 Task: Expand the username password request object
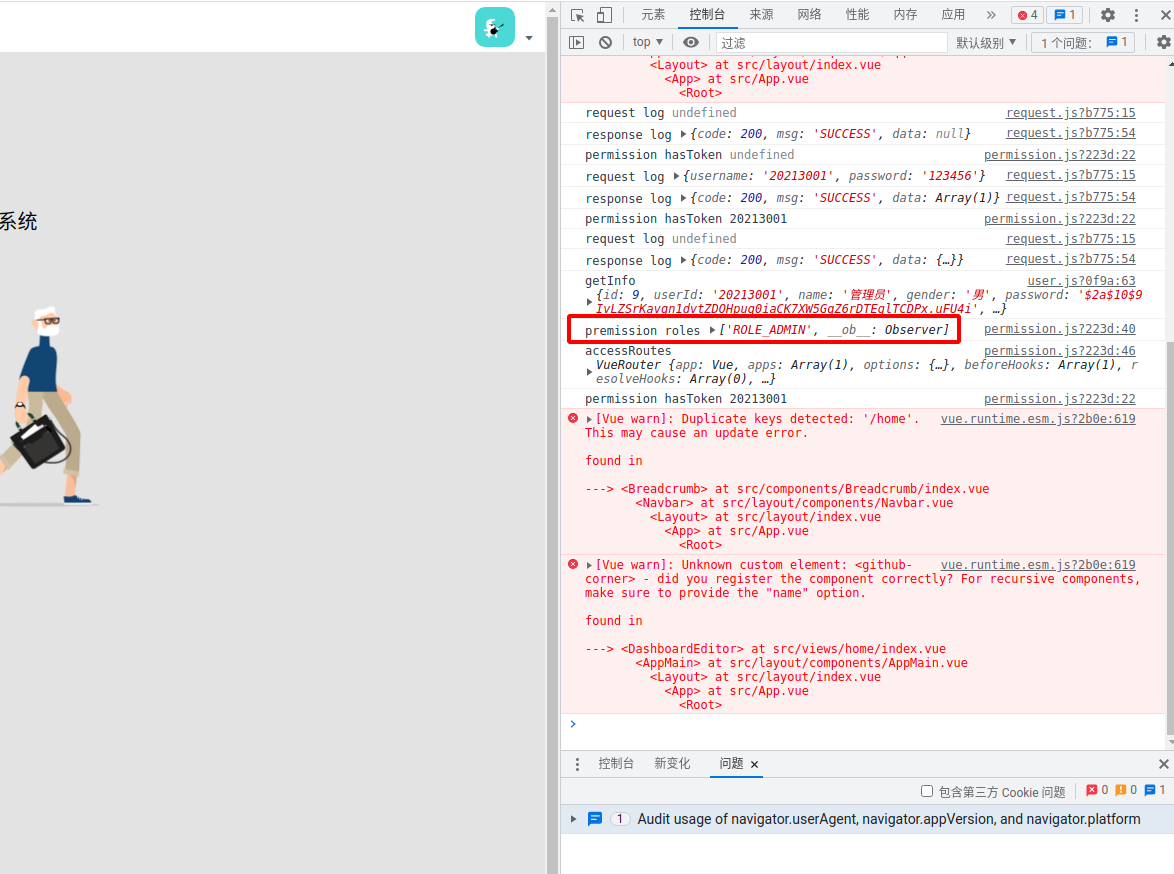(x=676, y=176)
